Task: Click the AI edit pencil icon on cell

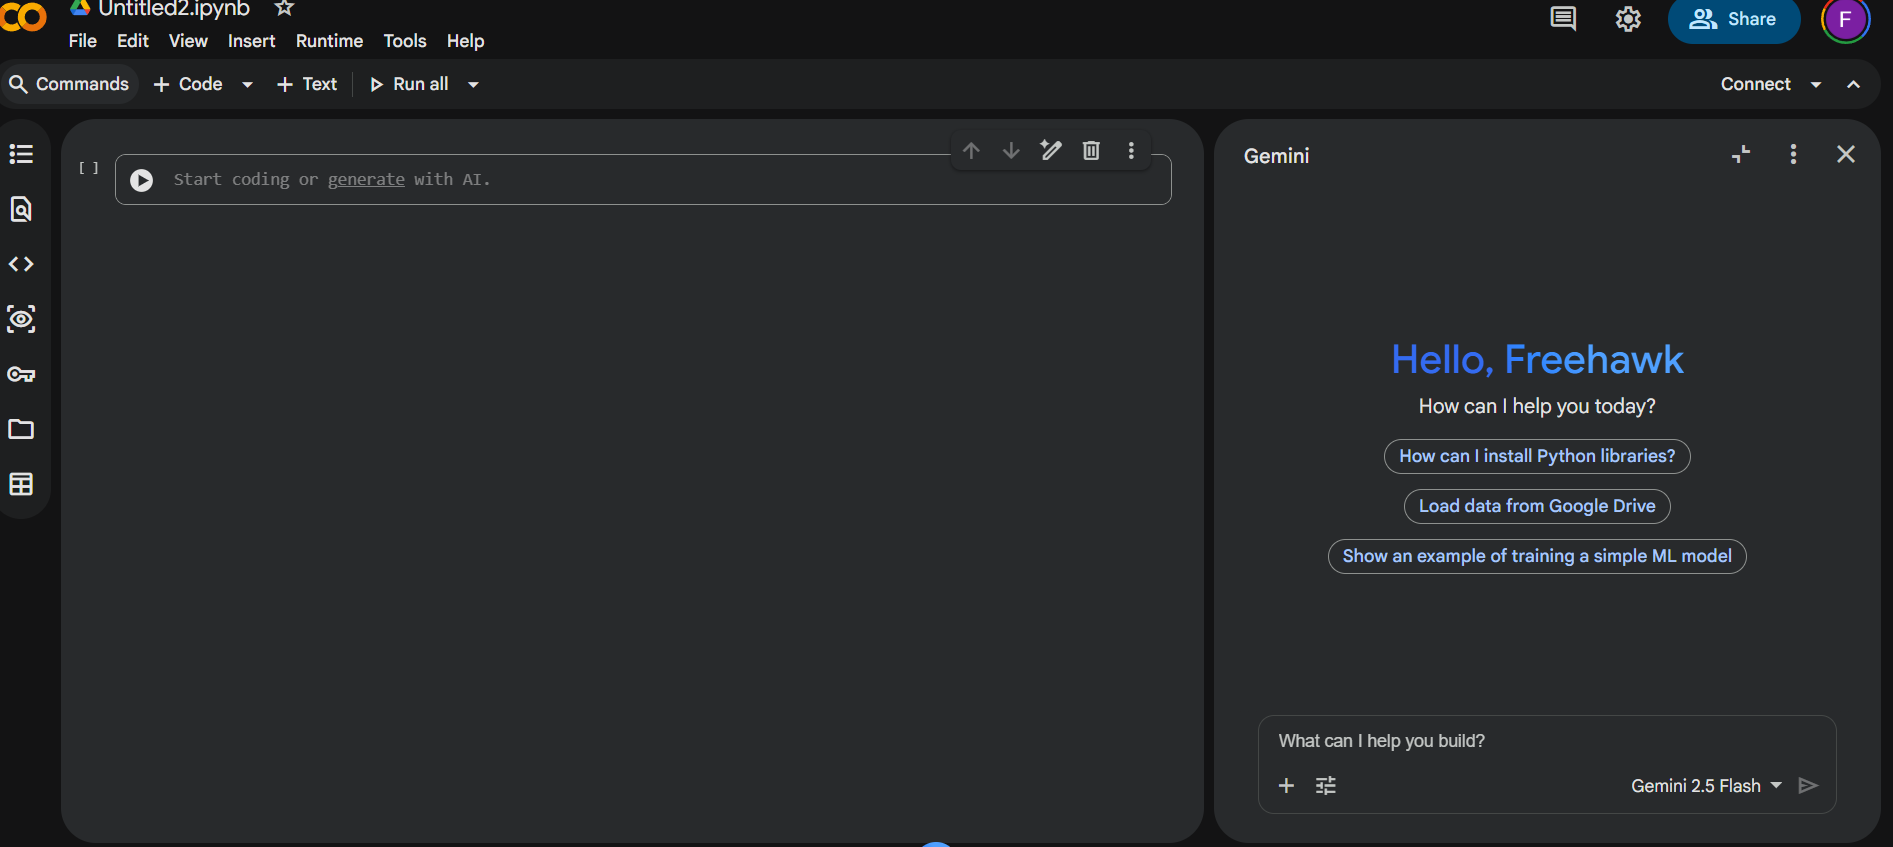Action: 1051,150
